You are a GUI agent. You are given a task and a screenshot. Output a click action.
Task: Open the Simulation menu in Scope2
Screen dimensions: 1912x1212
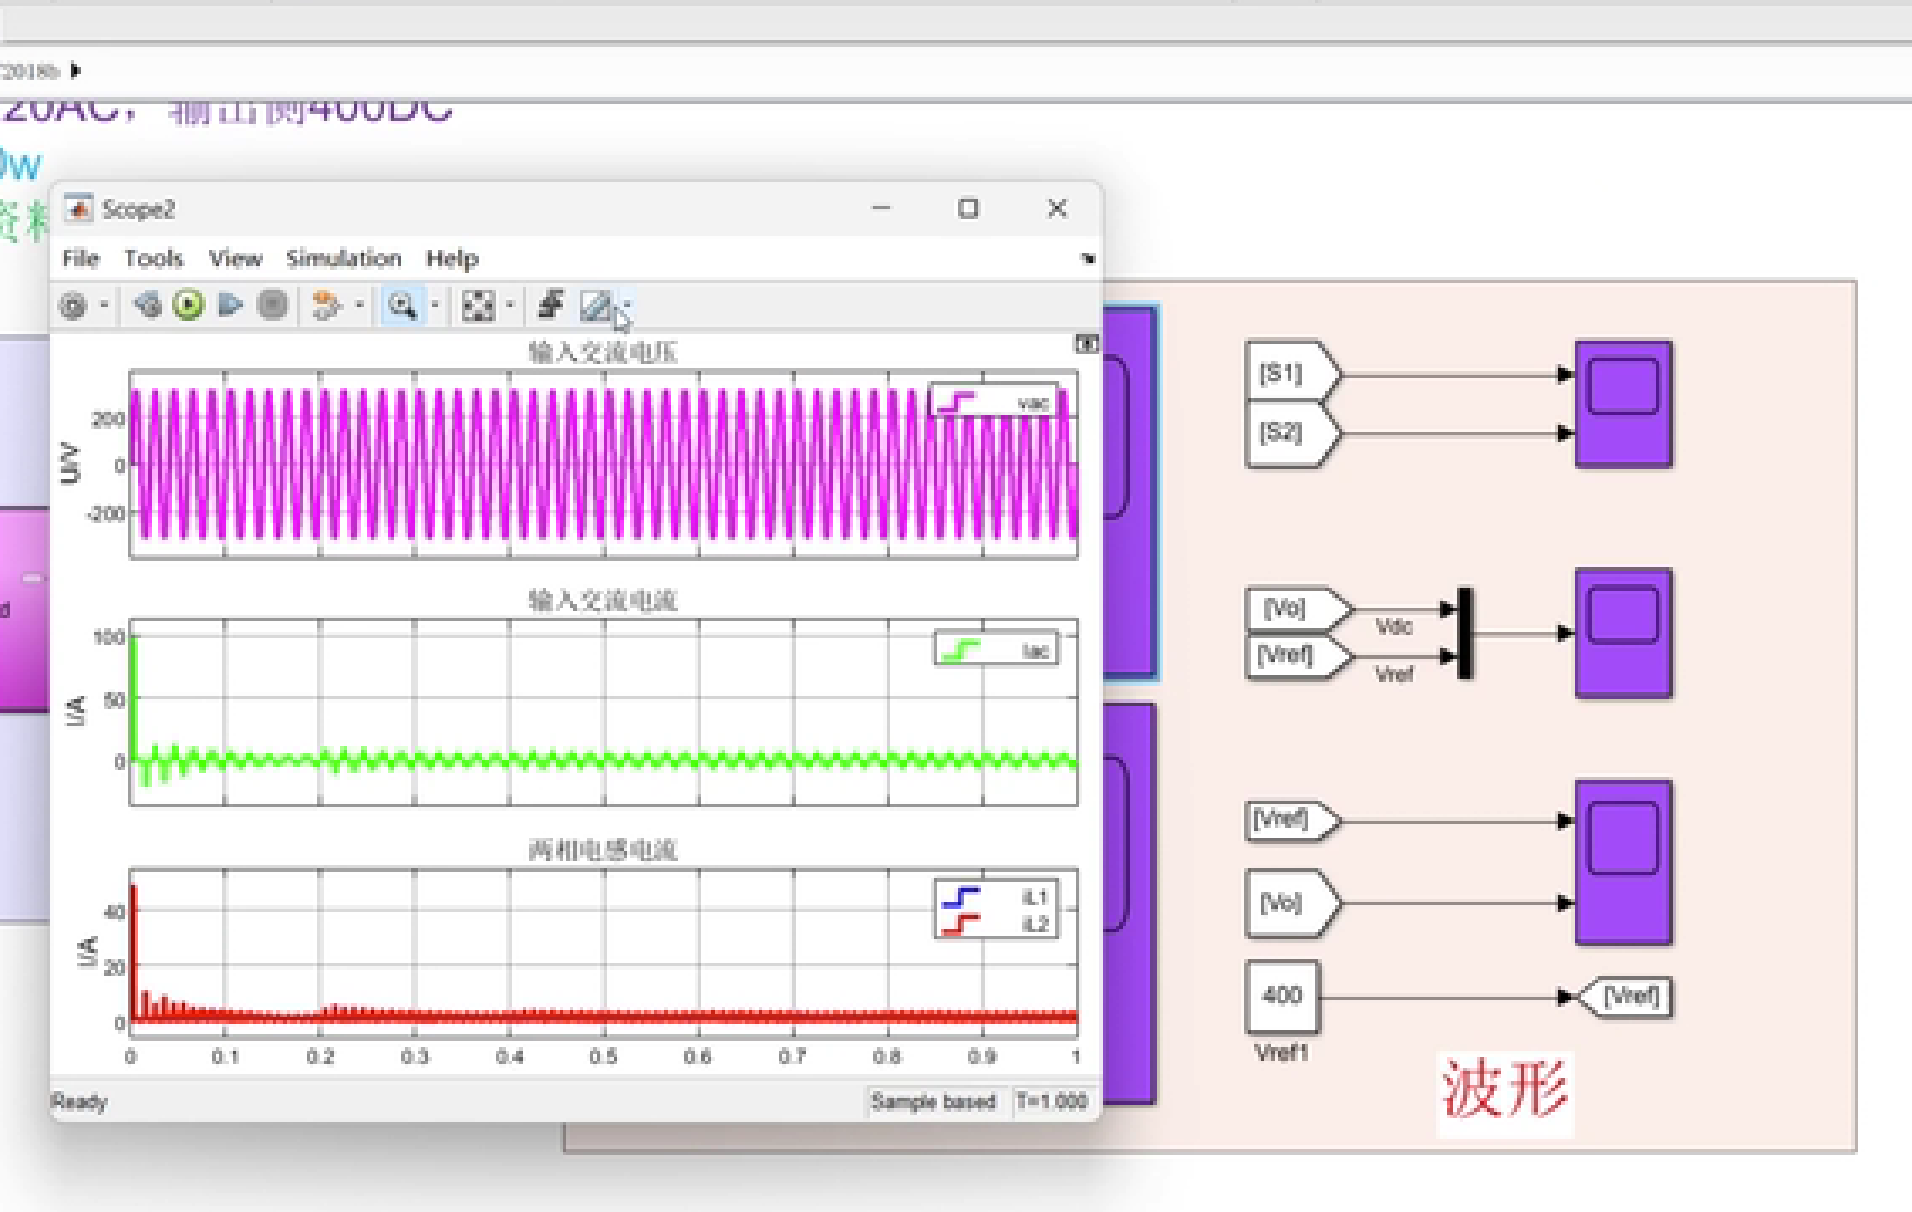point(343,258)
